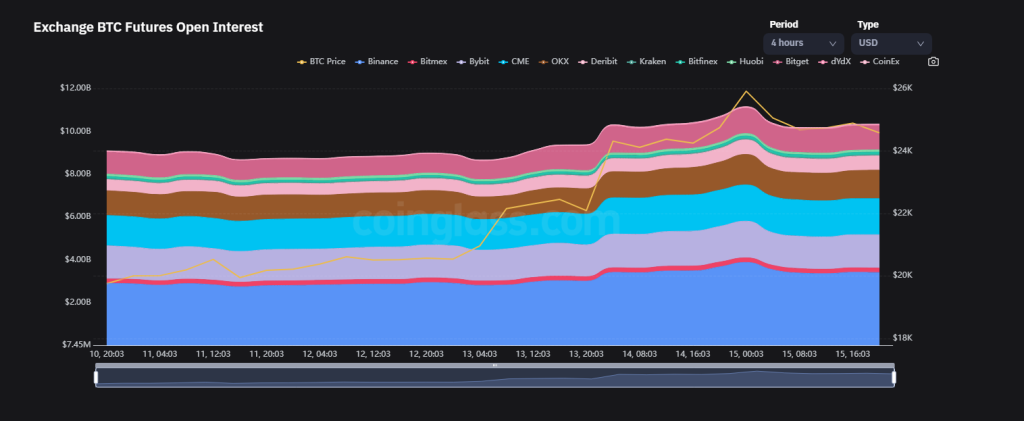This screenshot has width=1024, height=421.
Task: Click the 14, 16:03 time label
Action: [693, 354]
